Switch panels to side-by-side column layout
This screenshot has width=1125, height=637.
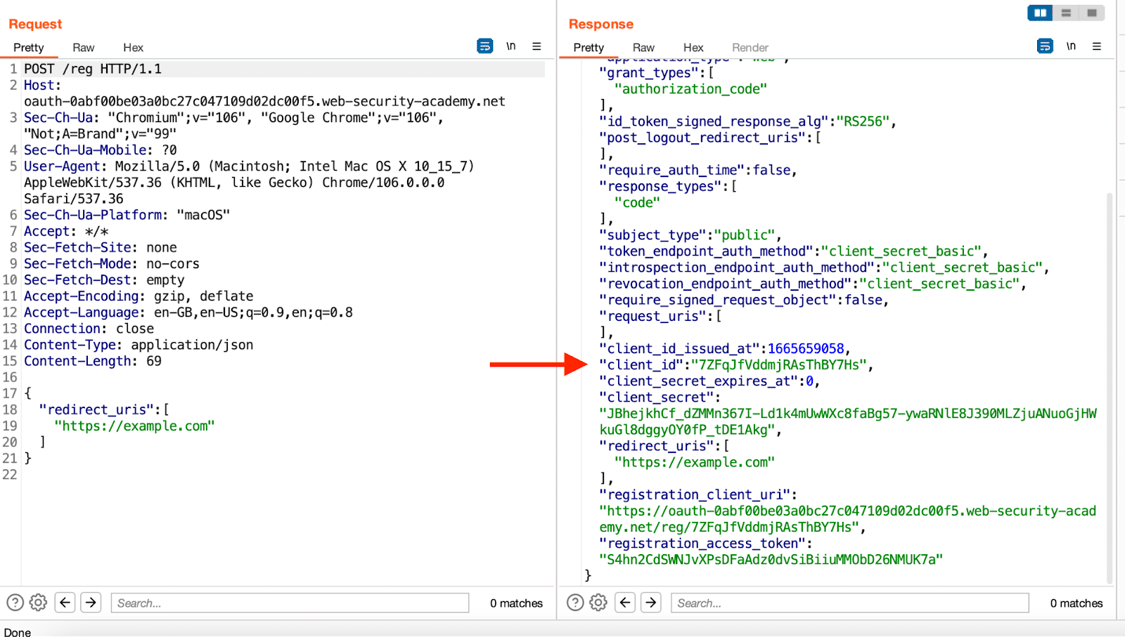click(1040, 12)
